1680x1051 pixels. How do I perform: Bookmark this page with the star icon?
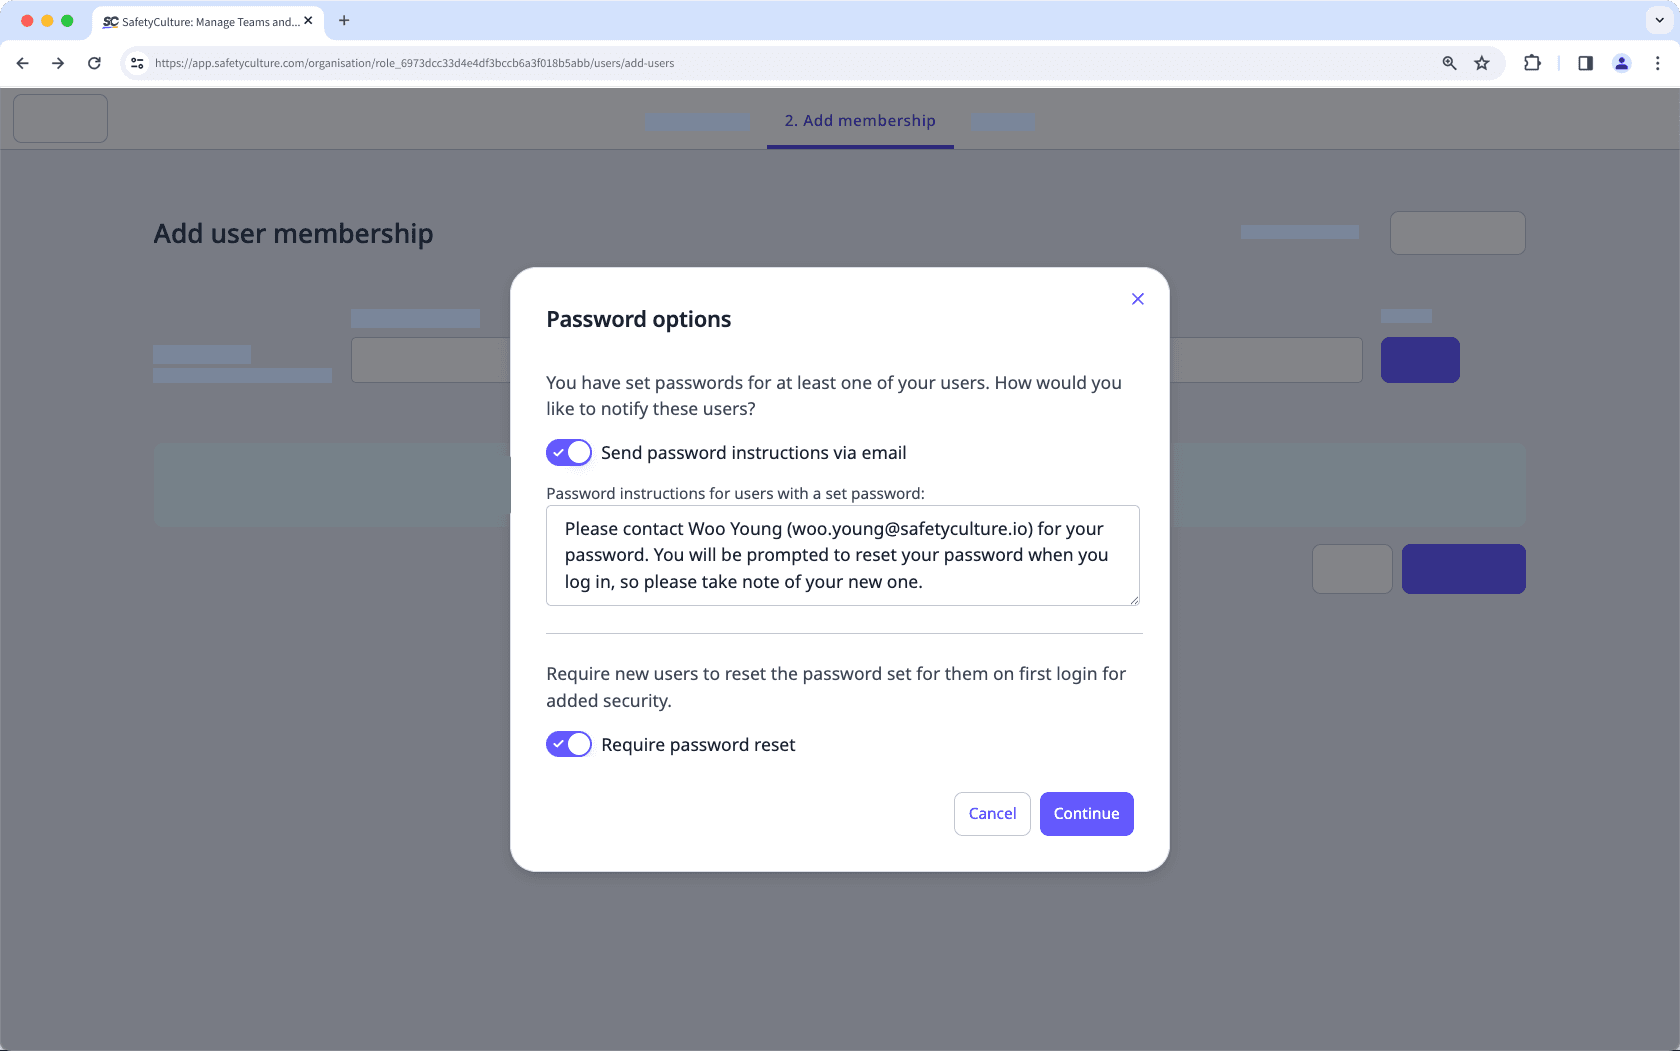pos(1481,62)
